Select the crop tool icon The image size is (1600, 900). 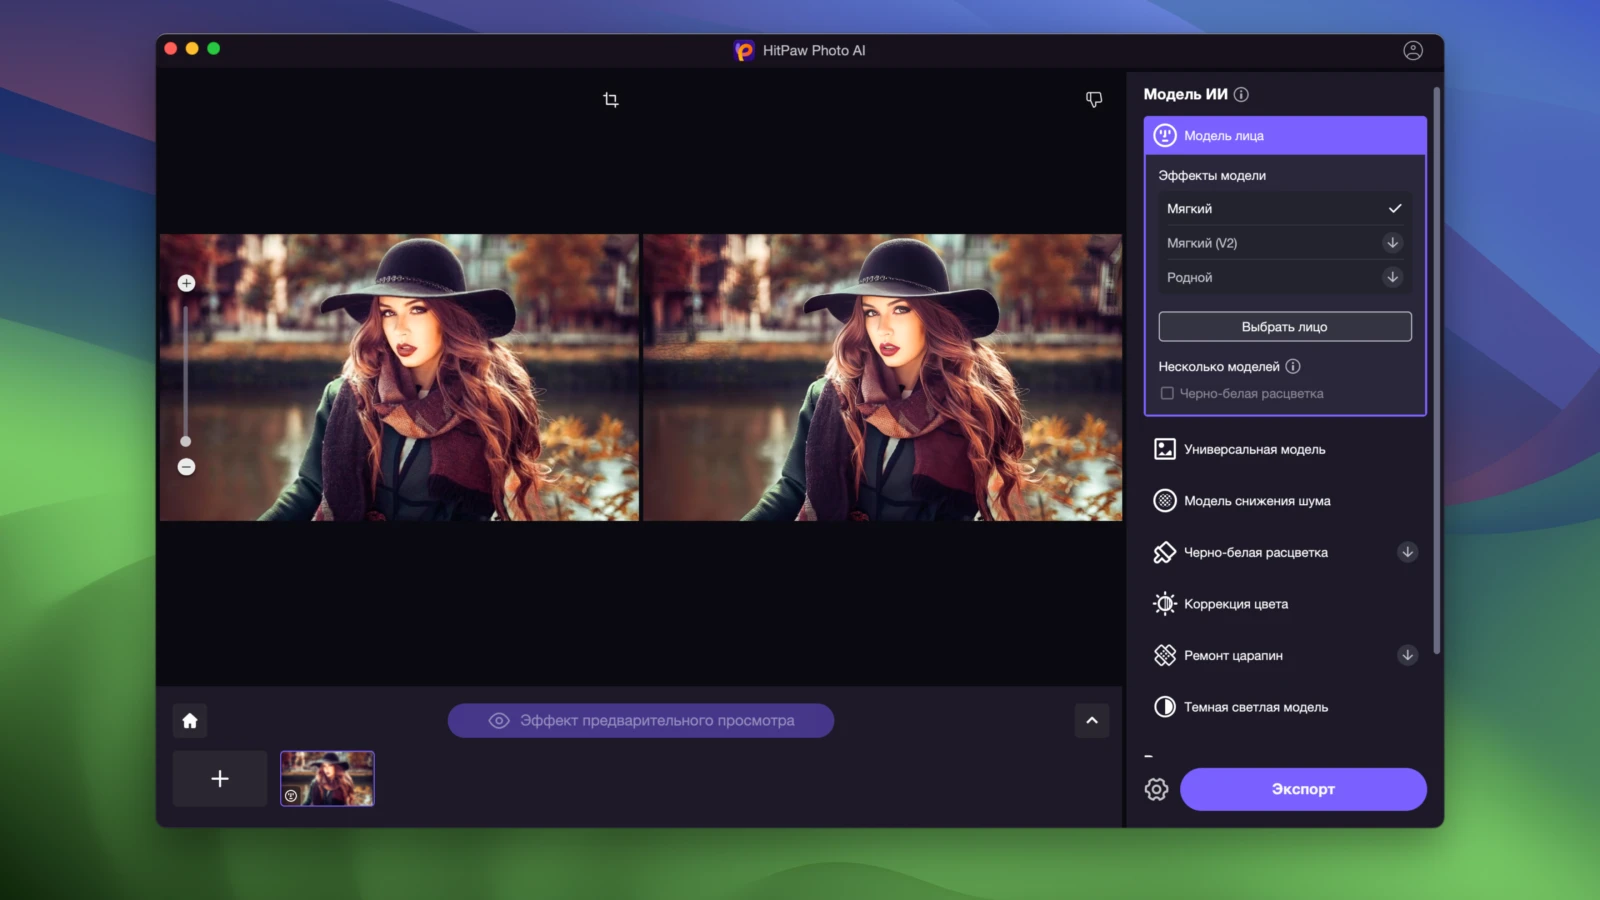point(611,100)
